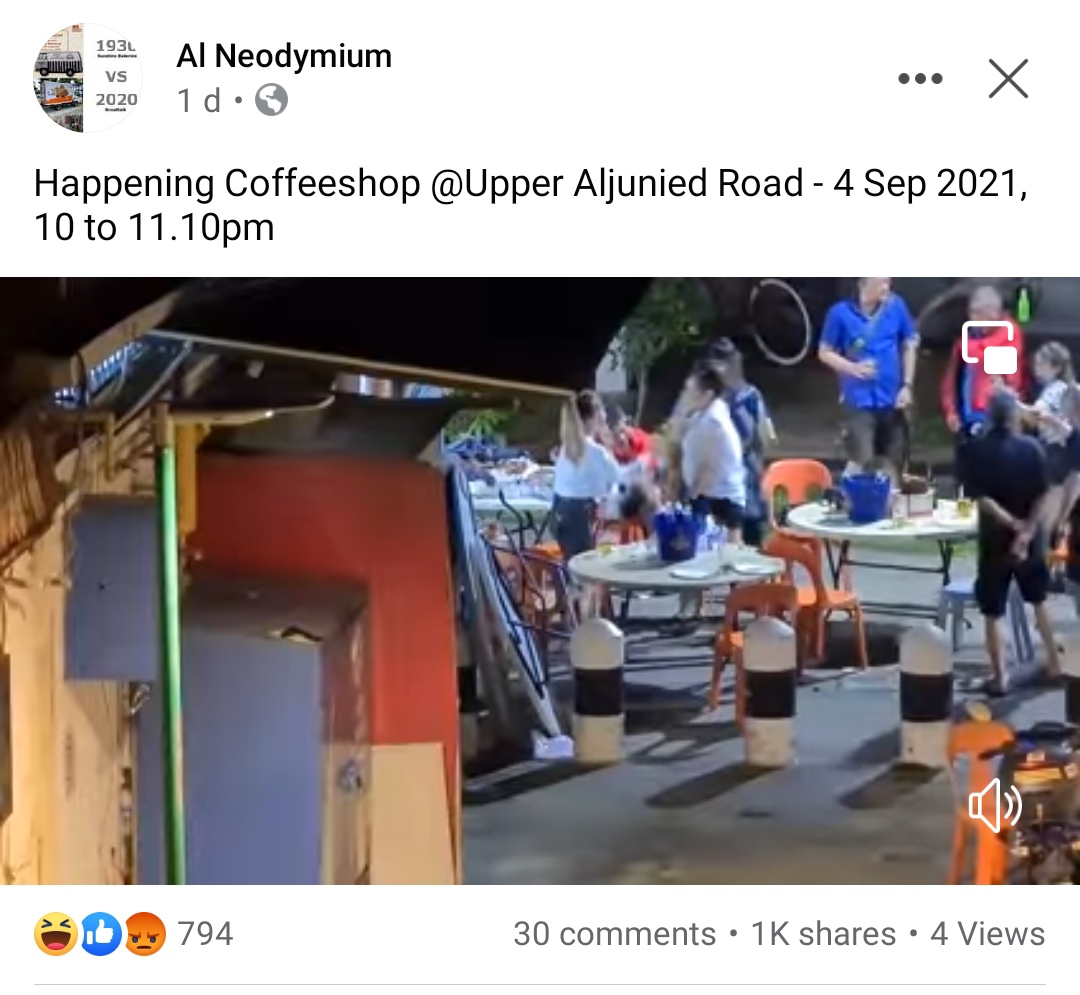Viewport: 1080px width, 995px height.
Task: Close the post with the X icon
Action: (x=1008, y=78)
